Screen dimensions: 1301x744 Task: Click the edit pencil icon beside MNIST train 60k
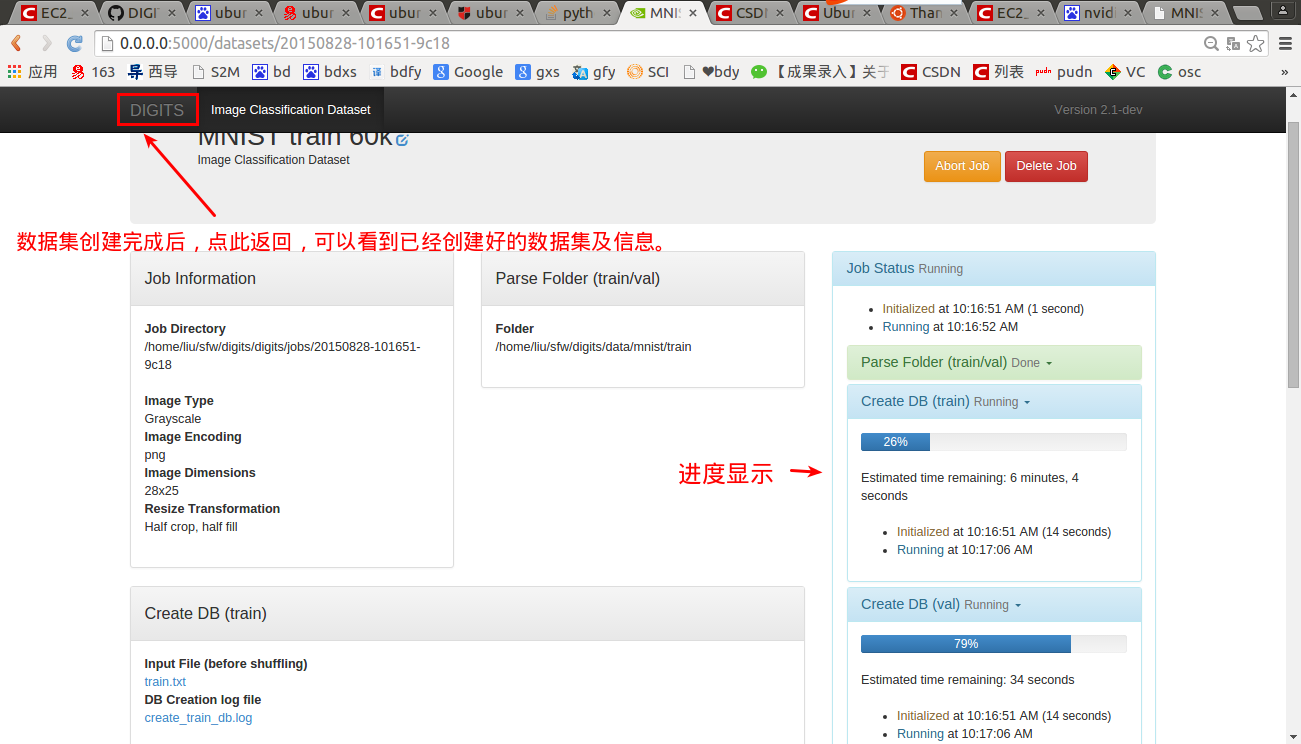402,140
